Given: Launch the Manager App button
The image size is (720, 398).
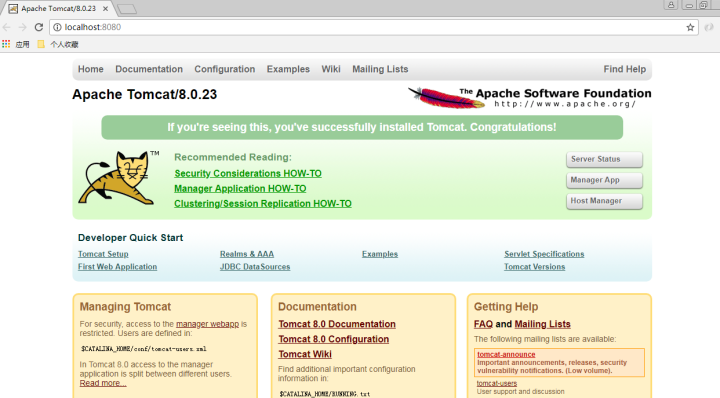Looking at the screenshot, I should [x=604, y=180].
